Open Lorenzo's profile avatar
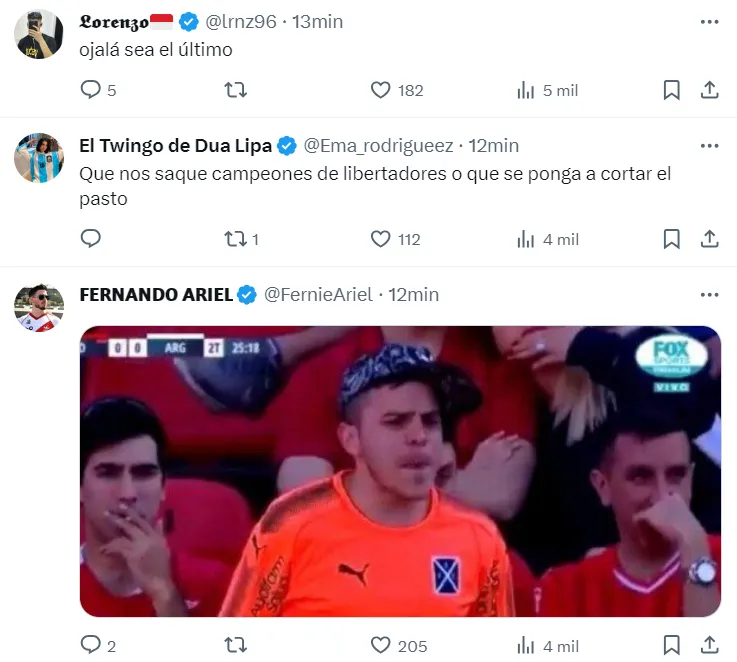 coord(39,34)
